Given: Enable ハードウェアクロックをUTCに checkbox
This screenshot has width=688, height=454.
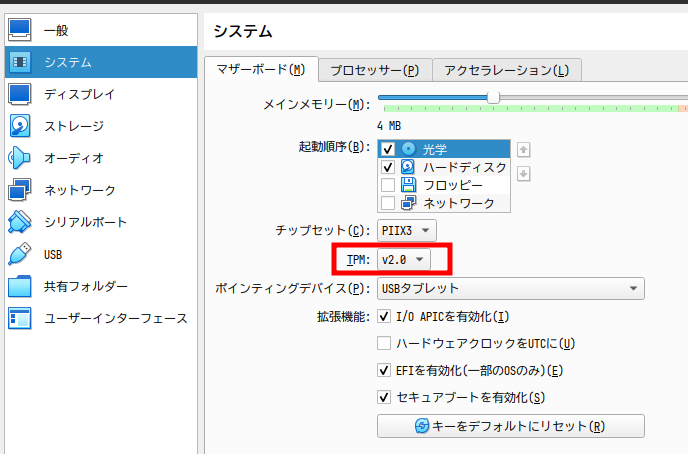Looking at the screenshot, I should click(x=384, y=344).
